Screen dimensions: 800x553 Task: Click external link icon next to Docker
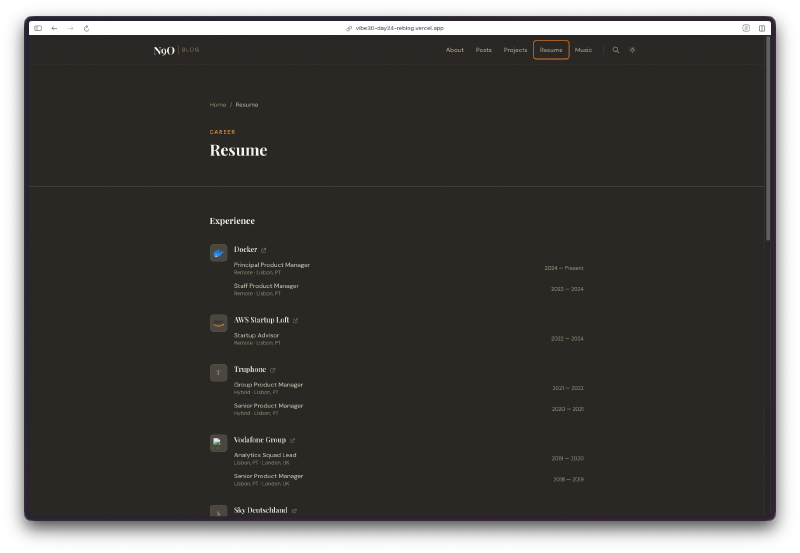(264, 250)
